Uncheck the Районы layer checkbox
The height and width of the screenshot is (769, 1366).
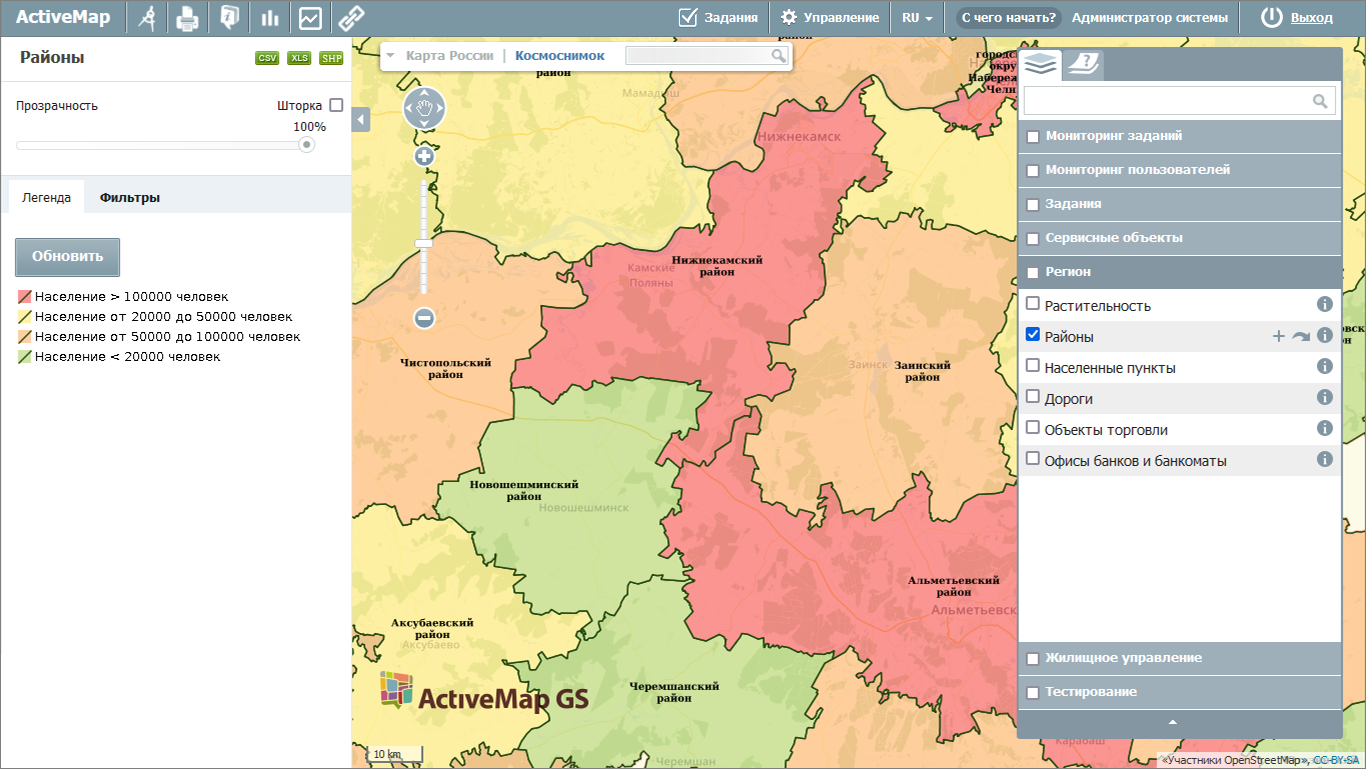coord(1033,335)
